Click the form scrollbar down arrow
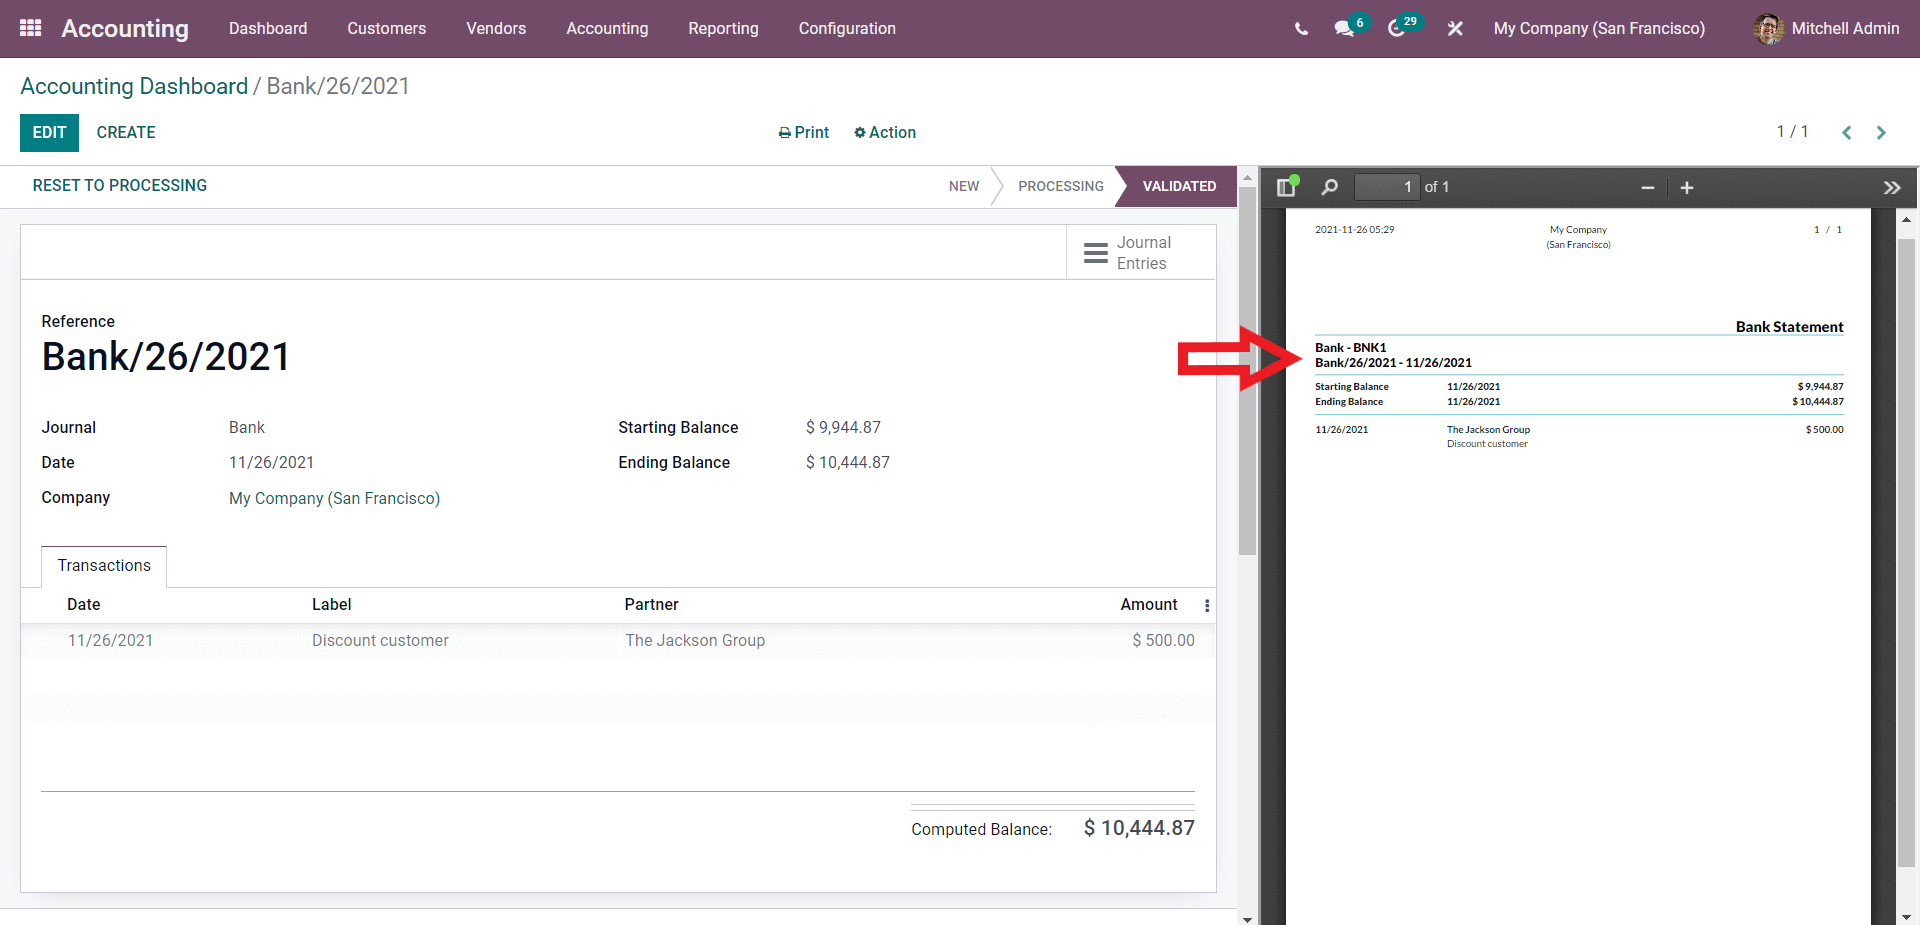This screenshot has height=925, width=1920. click(1247, 918)
